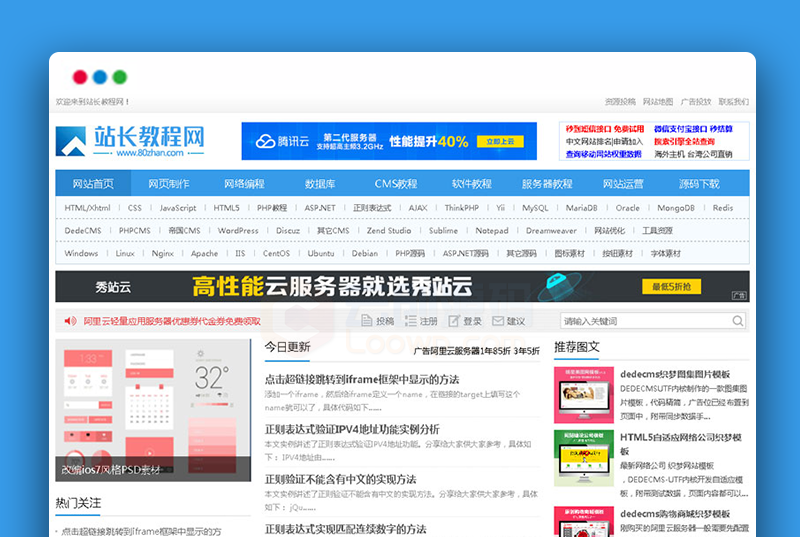This screenshot has width=800, height=537.
Task: Click the 建议 envelope icon
Action: tap(497, 321)
